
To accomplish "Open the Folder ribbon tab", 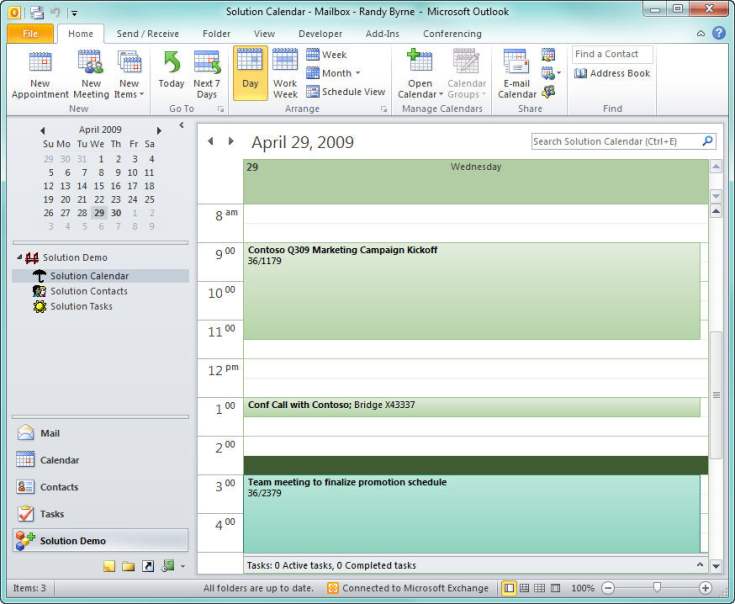I will pos(217,34).
